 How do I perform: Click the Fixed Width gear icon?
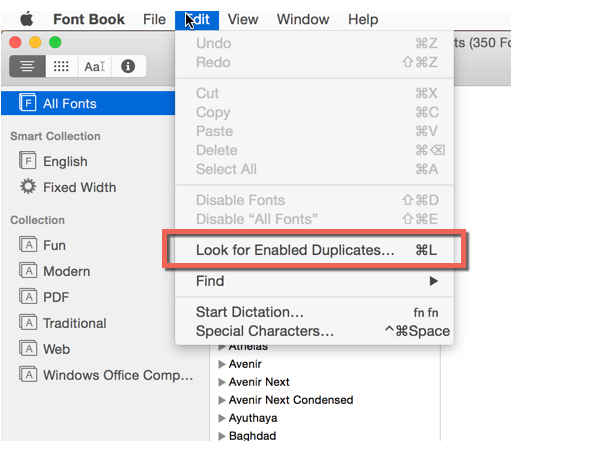click(x=28, y=187)
